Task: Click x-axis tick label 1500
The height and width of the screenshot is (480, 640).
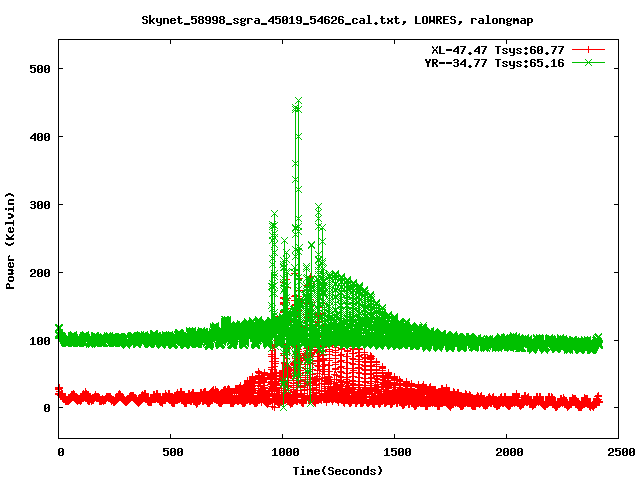Action: click(x=397, y=452)
